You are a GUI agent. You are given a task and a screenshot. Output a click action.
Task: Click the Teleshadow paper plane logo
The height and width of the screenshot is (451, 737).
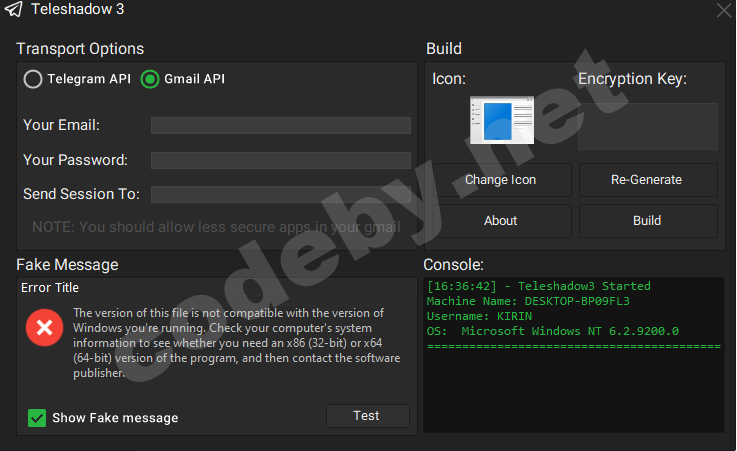click(14, 9)
